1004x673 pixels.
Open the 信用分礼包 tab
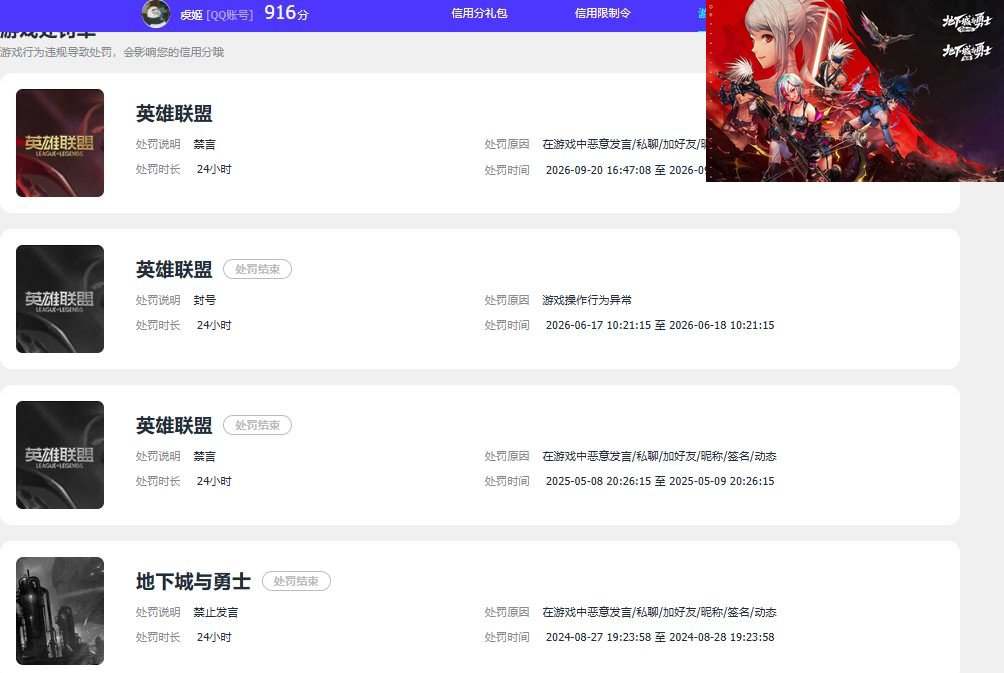479,13
